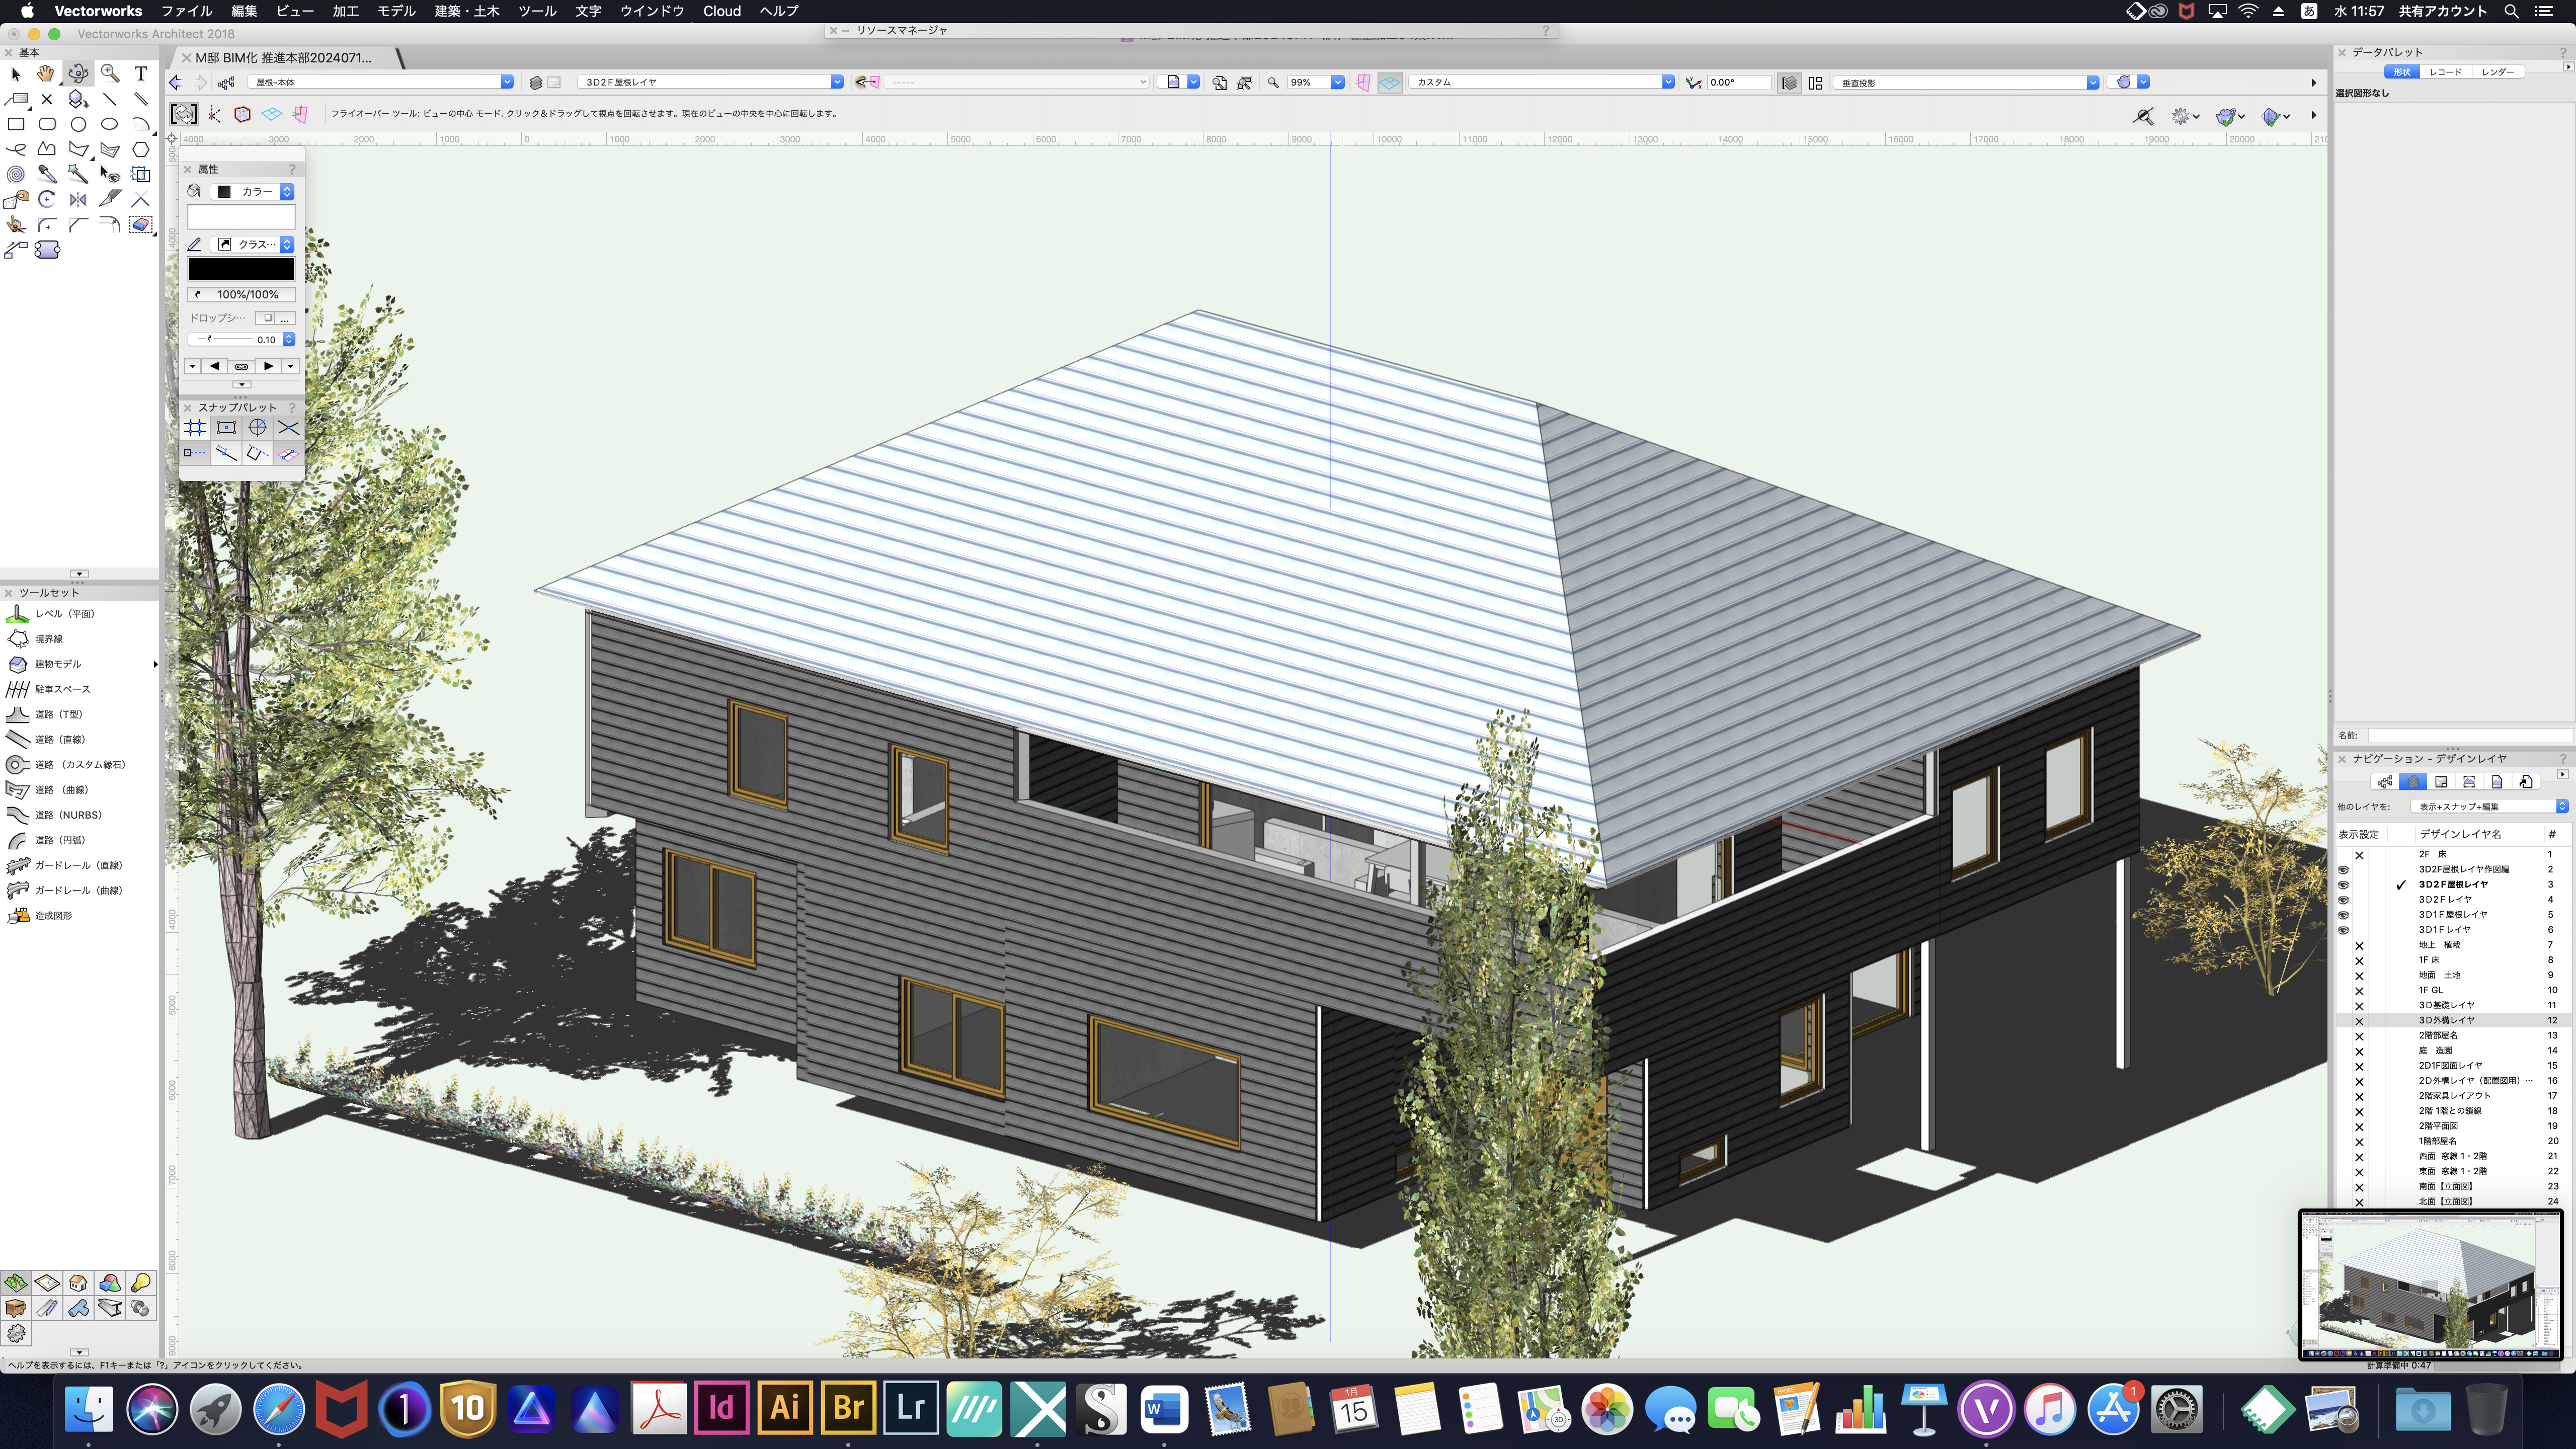Switch to the レコード tab
Screen dimensions: 2576x1449
[2445, 72]
